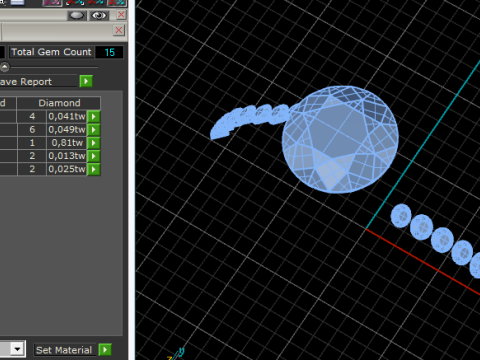
Task: Click green arrow for 0,013tw row
Action: coord(94,156)
